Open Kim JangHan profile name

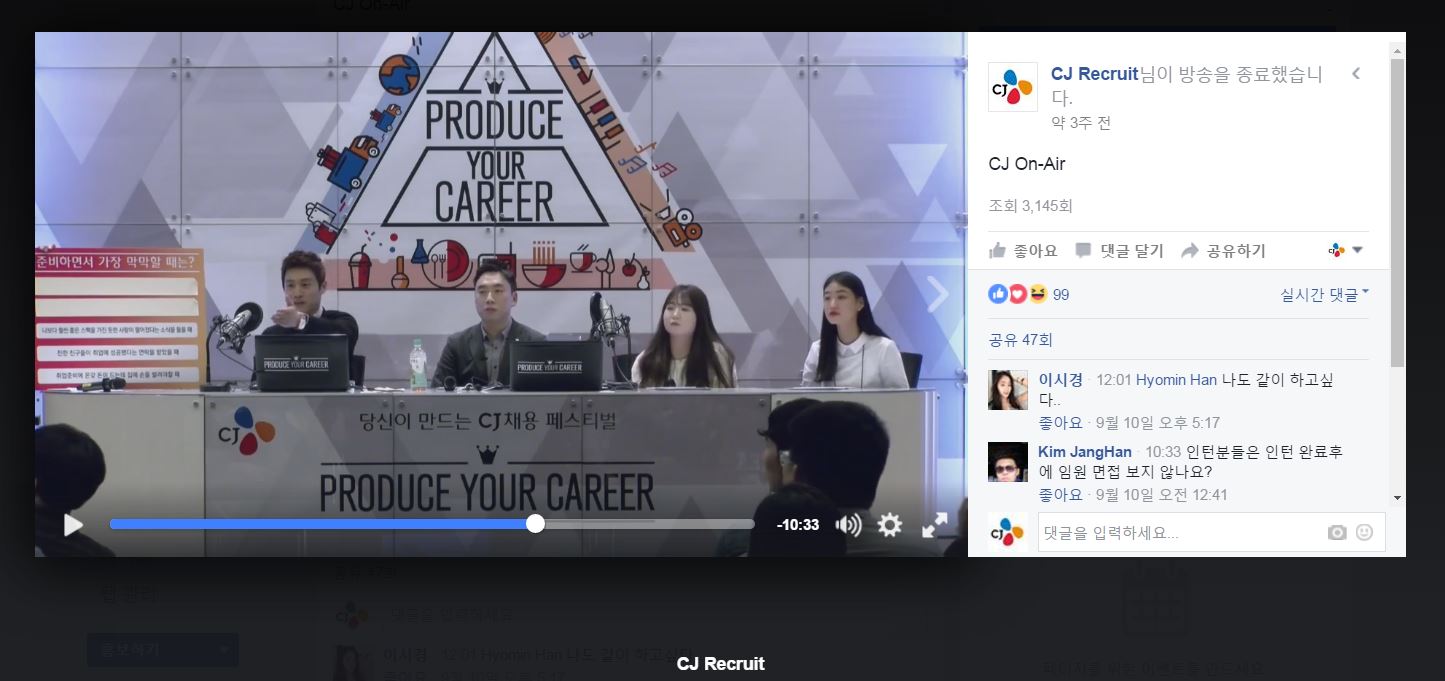tap(1085, 452)
